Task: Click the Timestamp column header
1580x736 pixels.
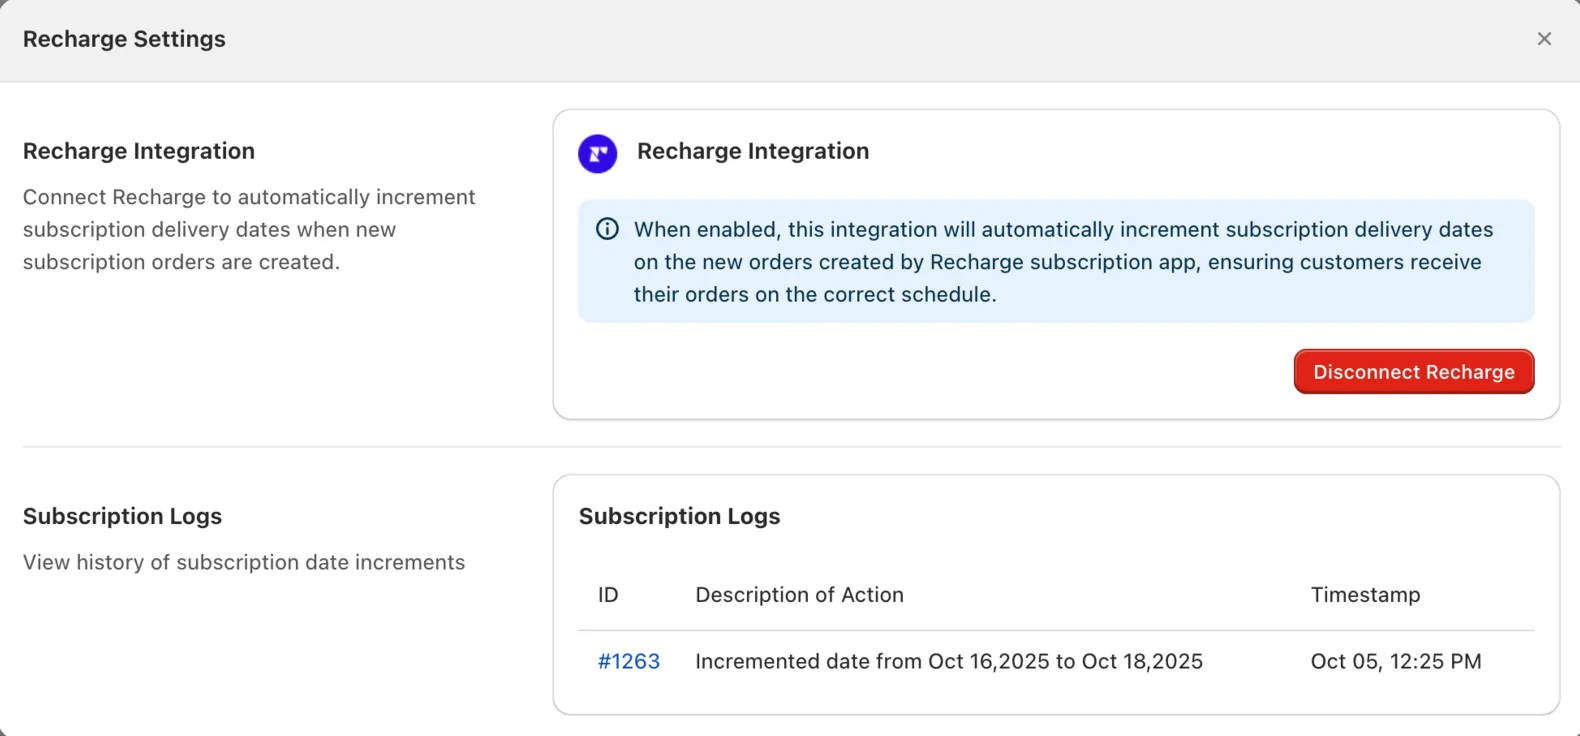Action: [x=1365, y=595]
